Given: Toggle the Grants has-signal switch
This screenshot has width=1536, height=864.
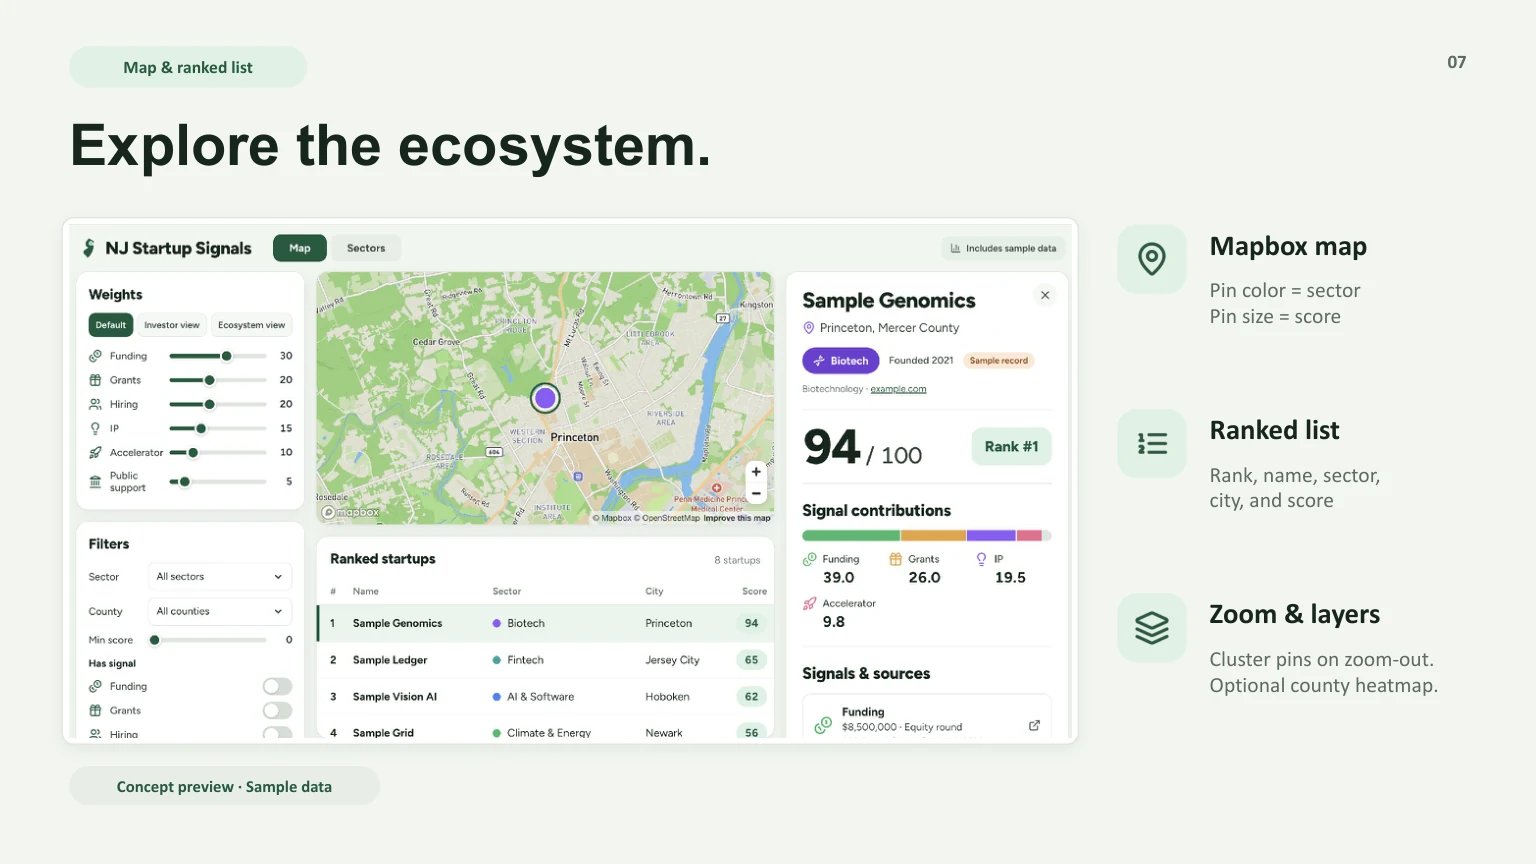Looking at the screenshot, I should click(277, 710).
